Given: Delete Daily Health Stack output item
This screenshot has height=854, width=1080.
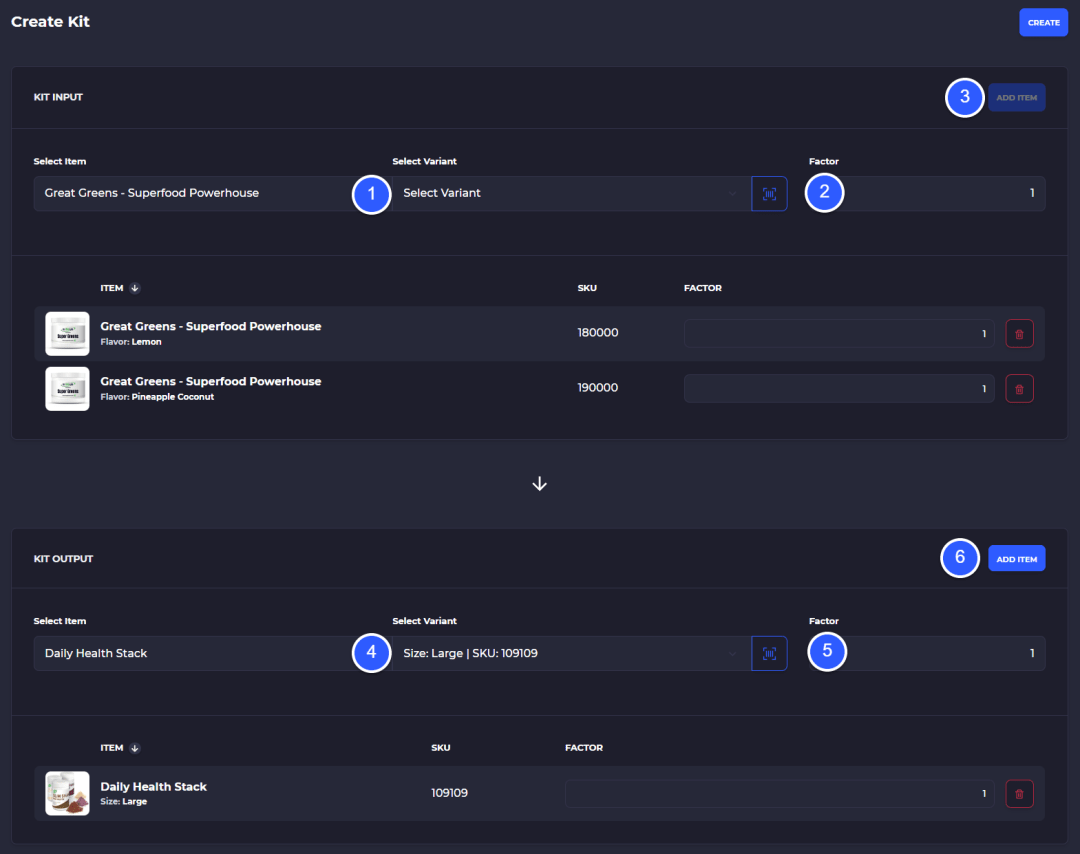Looking at the screenshot, I should tap(1019, 793).
